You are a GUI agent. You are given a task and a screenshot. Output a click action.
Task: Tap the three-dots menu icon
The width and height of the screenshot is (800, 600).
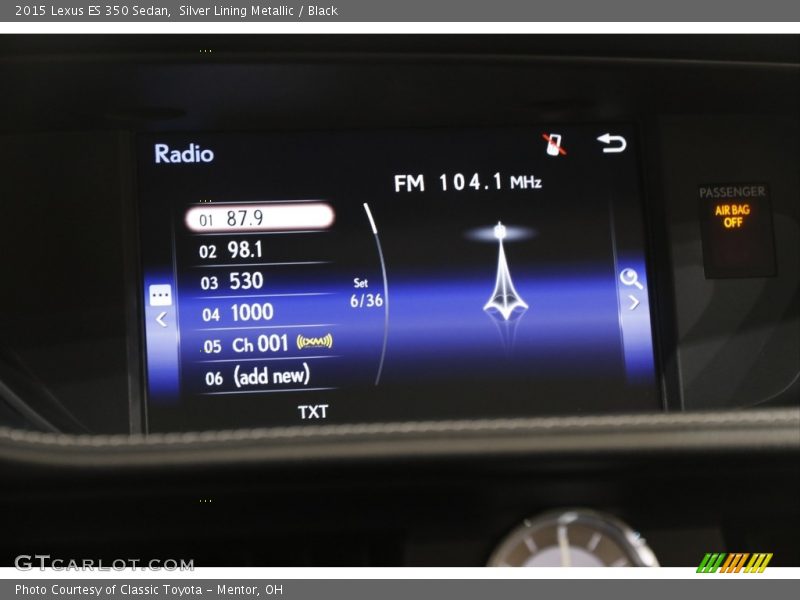pyautogui.click(x=160, y=295)
